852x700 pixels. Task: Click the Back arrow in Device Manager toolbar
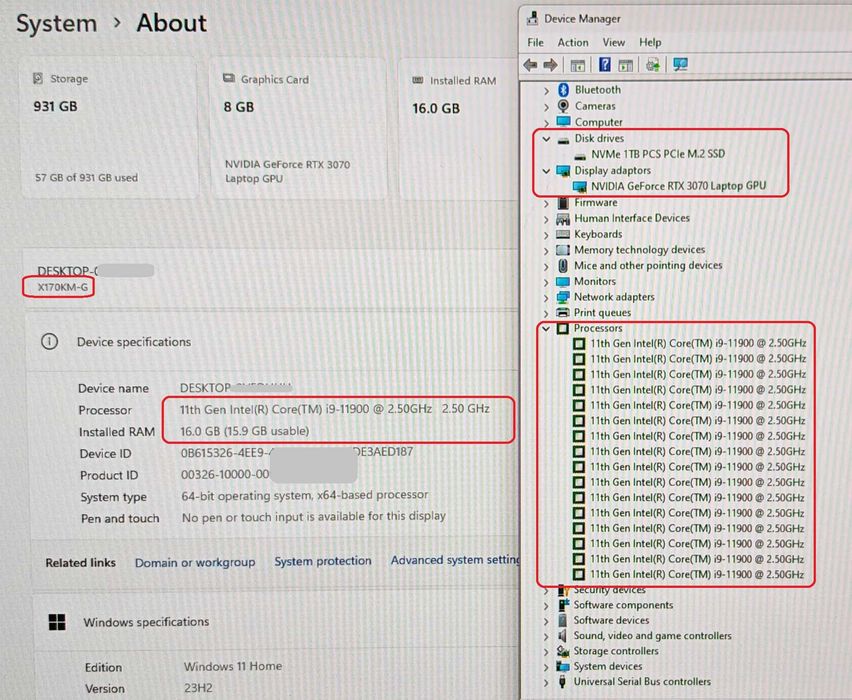530,65
